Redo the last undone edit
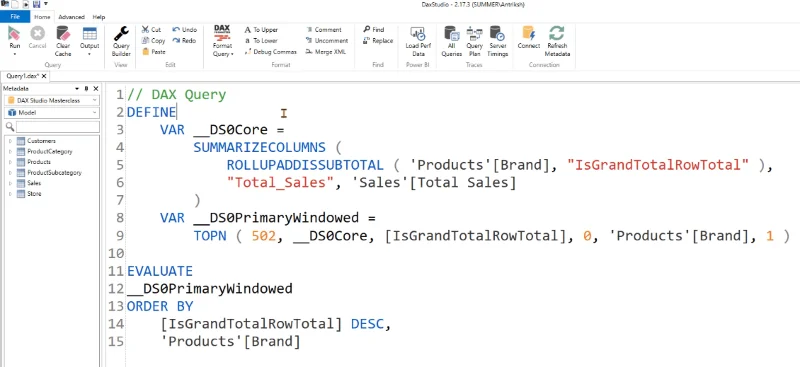 [x=184, y=40]
